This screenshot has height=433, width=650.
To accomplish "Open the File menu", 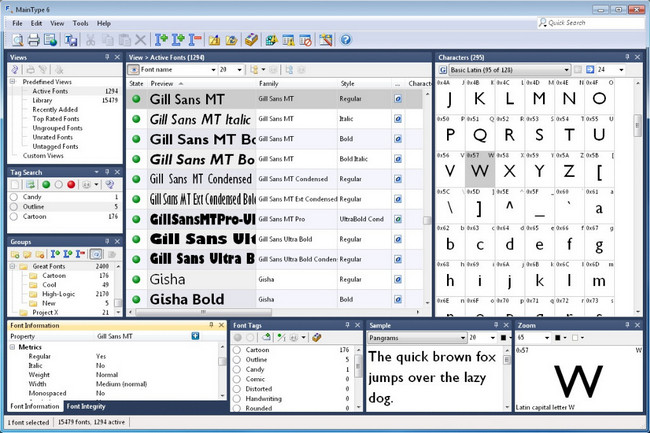I will point(17,23).
